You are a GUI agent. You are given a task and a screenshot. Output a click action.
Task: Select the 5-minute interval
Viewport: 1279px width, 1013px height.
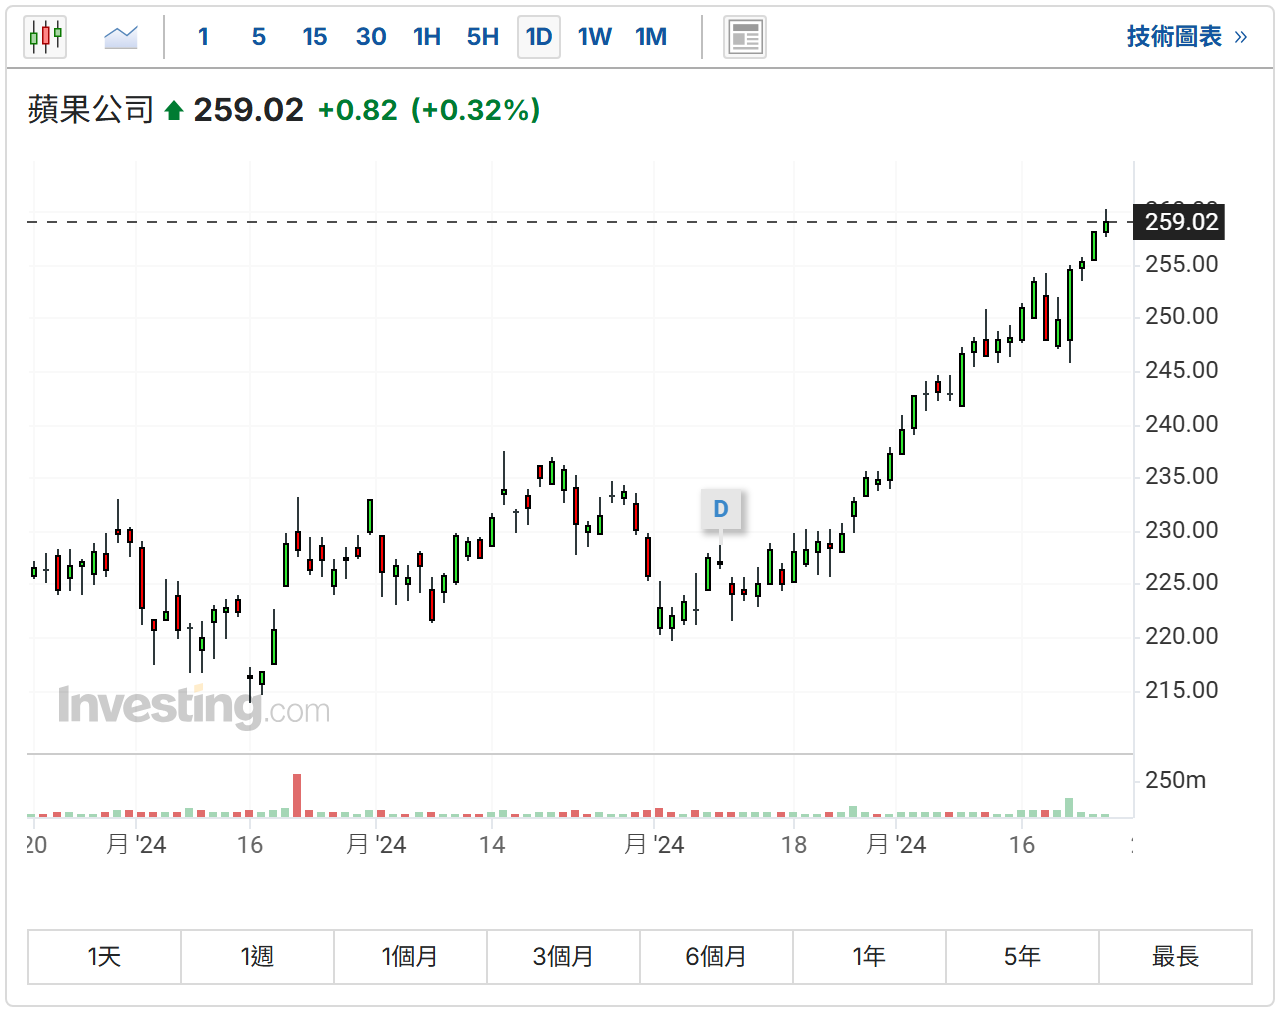[x=258, y=37]
